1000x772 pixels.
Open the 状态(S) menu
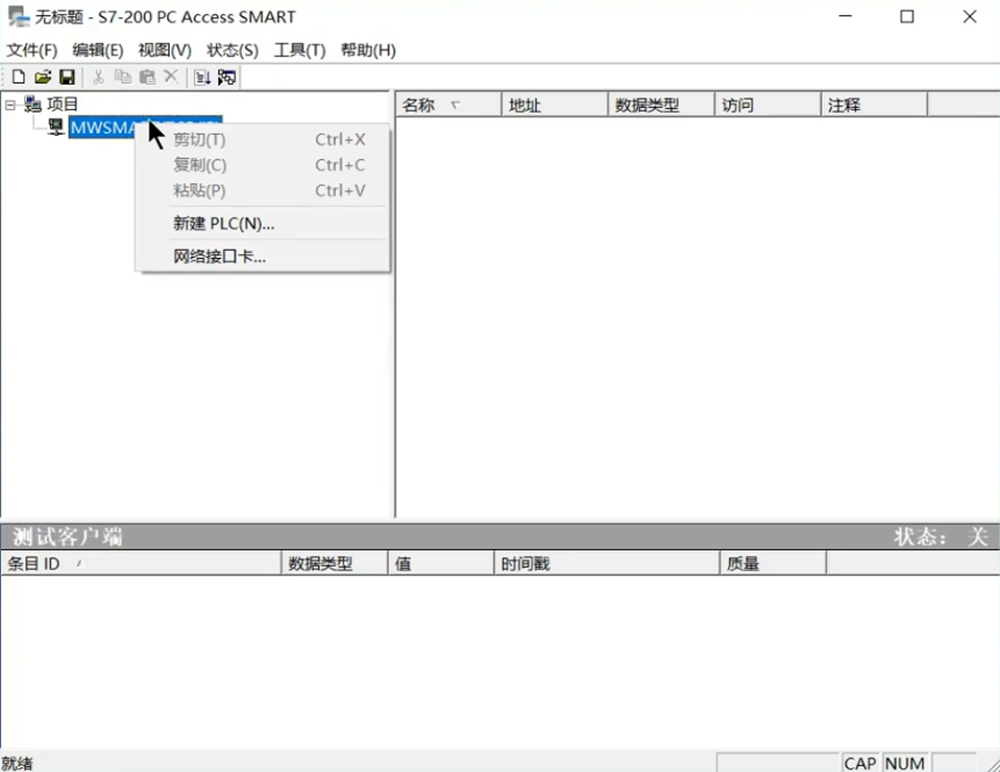[232, 50]
